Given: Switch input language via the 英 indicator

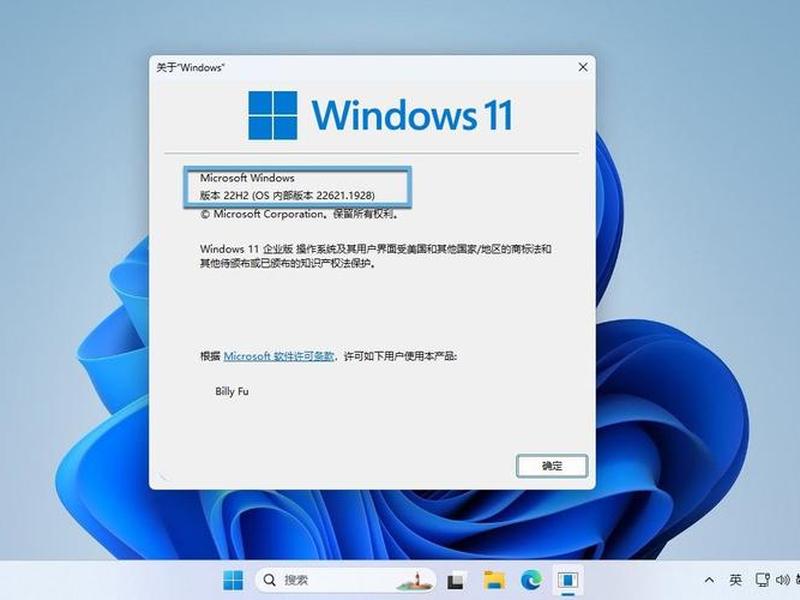Looking at the screenshot, I should 735,580.
